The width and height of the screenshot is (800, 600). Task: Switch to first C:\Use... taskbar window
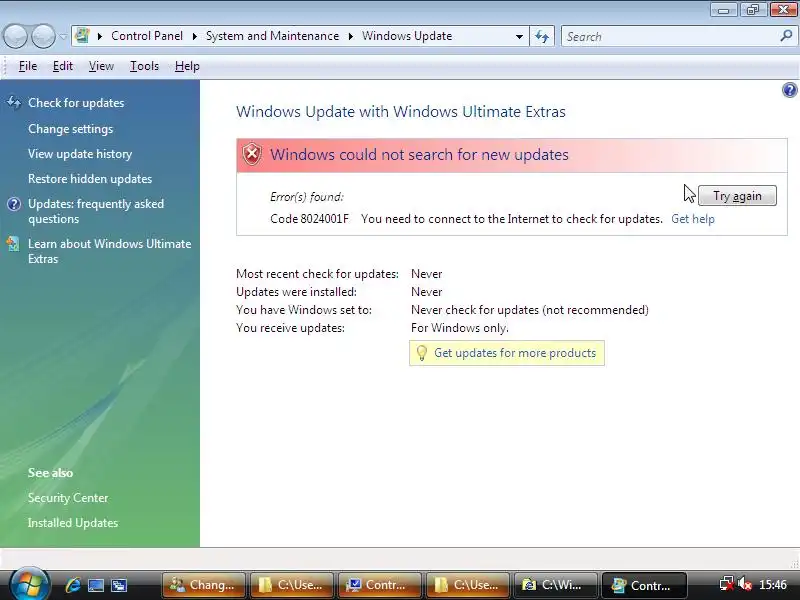tap(292, 585)
